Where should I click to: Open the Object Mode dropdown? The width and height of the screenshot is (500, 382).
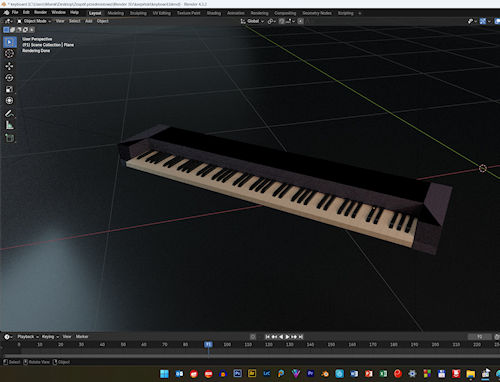pos(34,21)
